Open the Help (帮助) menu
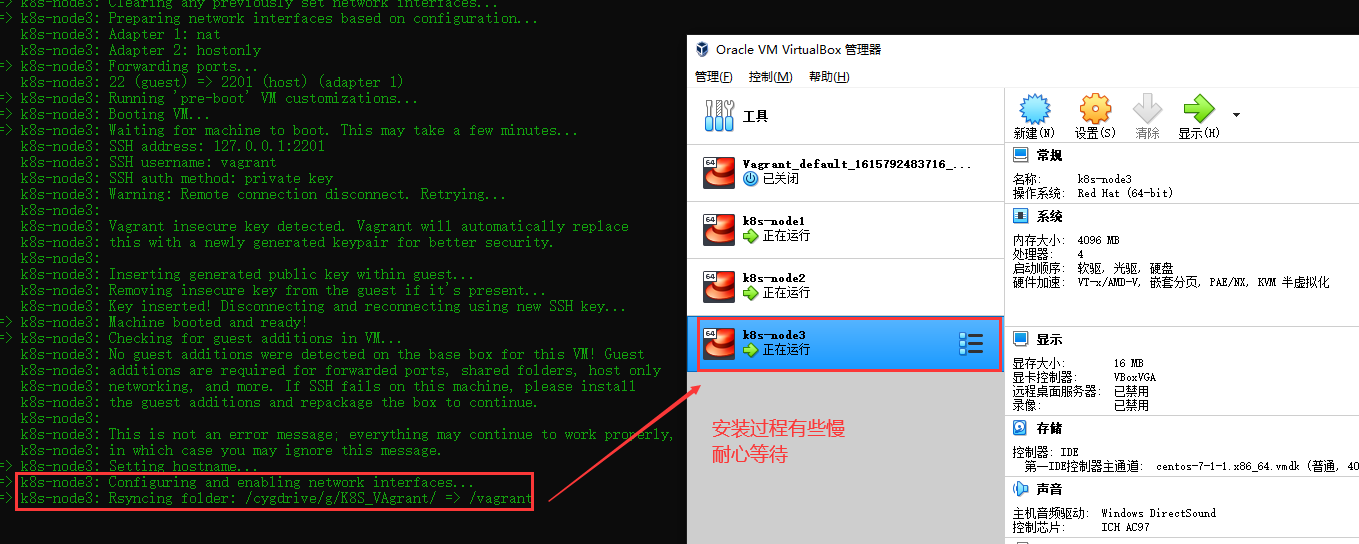Screen dimensions: 1359x544 click(829, 77)
